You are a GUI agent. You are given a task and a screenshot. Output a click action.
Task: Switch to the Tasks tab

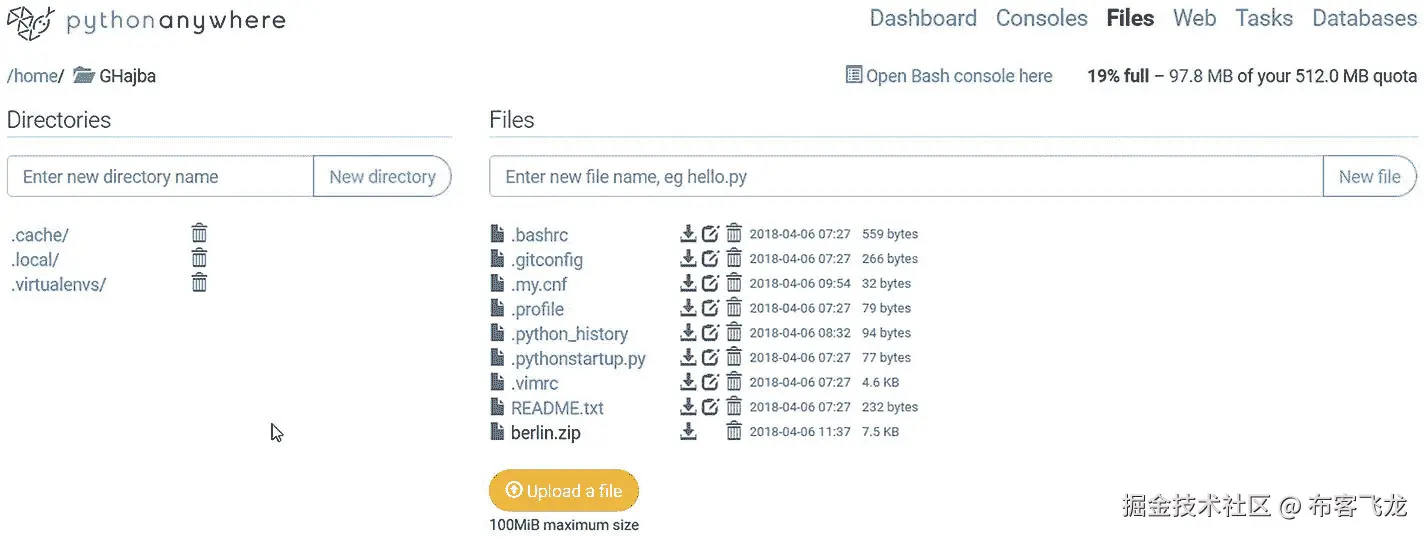[x=1264, y=18]
